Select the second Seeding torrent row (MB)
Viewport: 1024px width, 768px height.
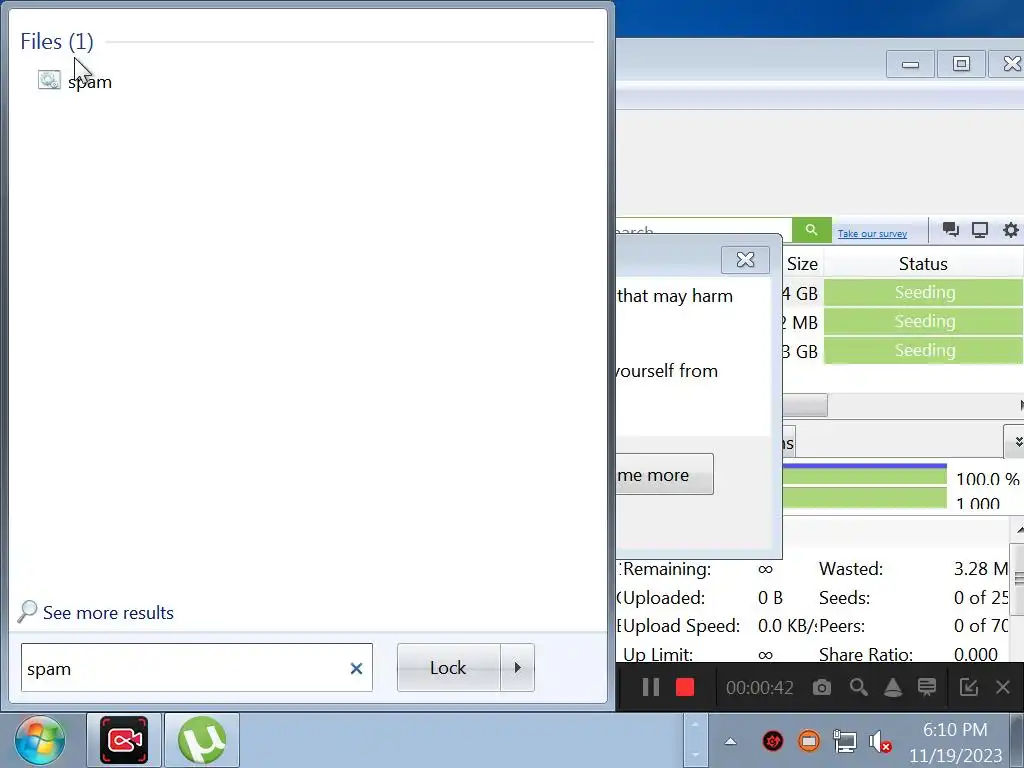(x=923, y=321)
